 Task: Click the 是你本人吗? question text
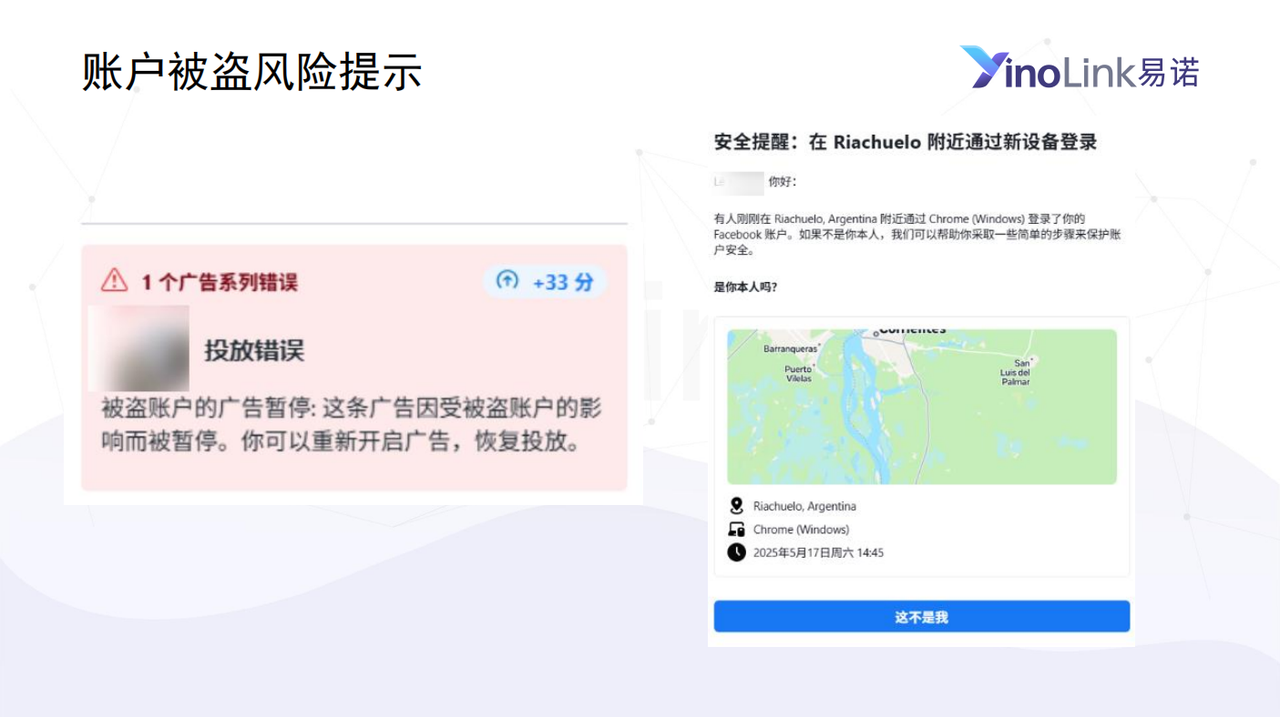coord(745,287)
